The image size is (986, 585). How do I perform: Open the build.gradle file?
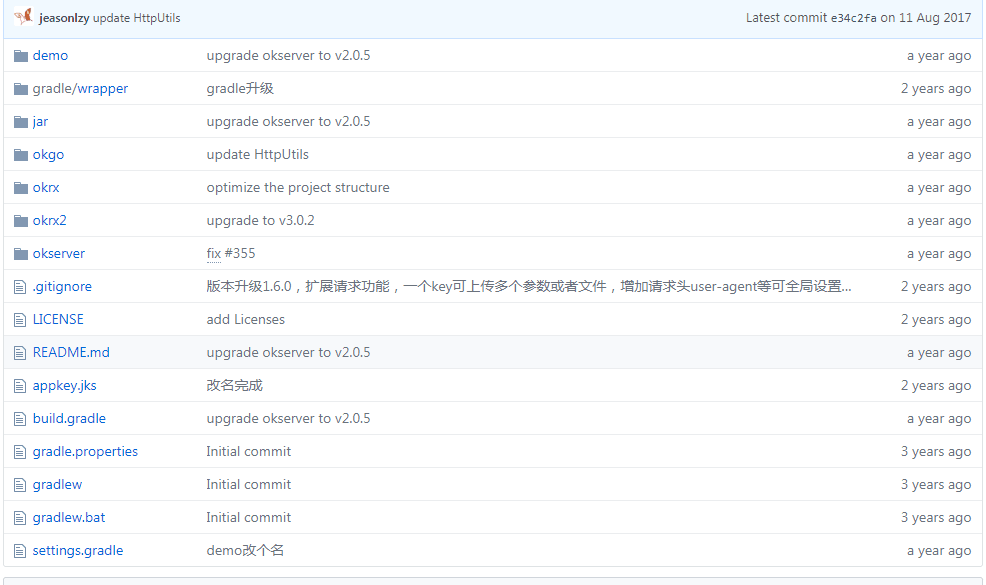69,418
